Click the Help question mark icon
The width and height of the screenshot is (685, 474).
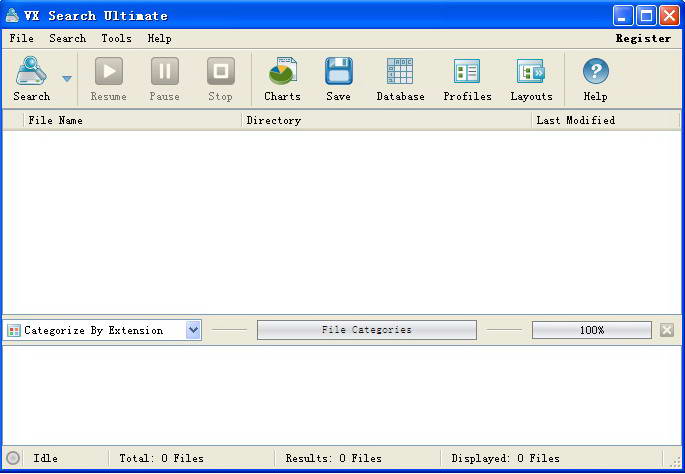(x=595, y=71)
